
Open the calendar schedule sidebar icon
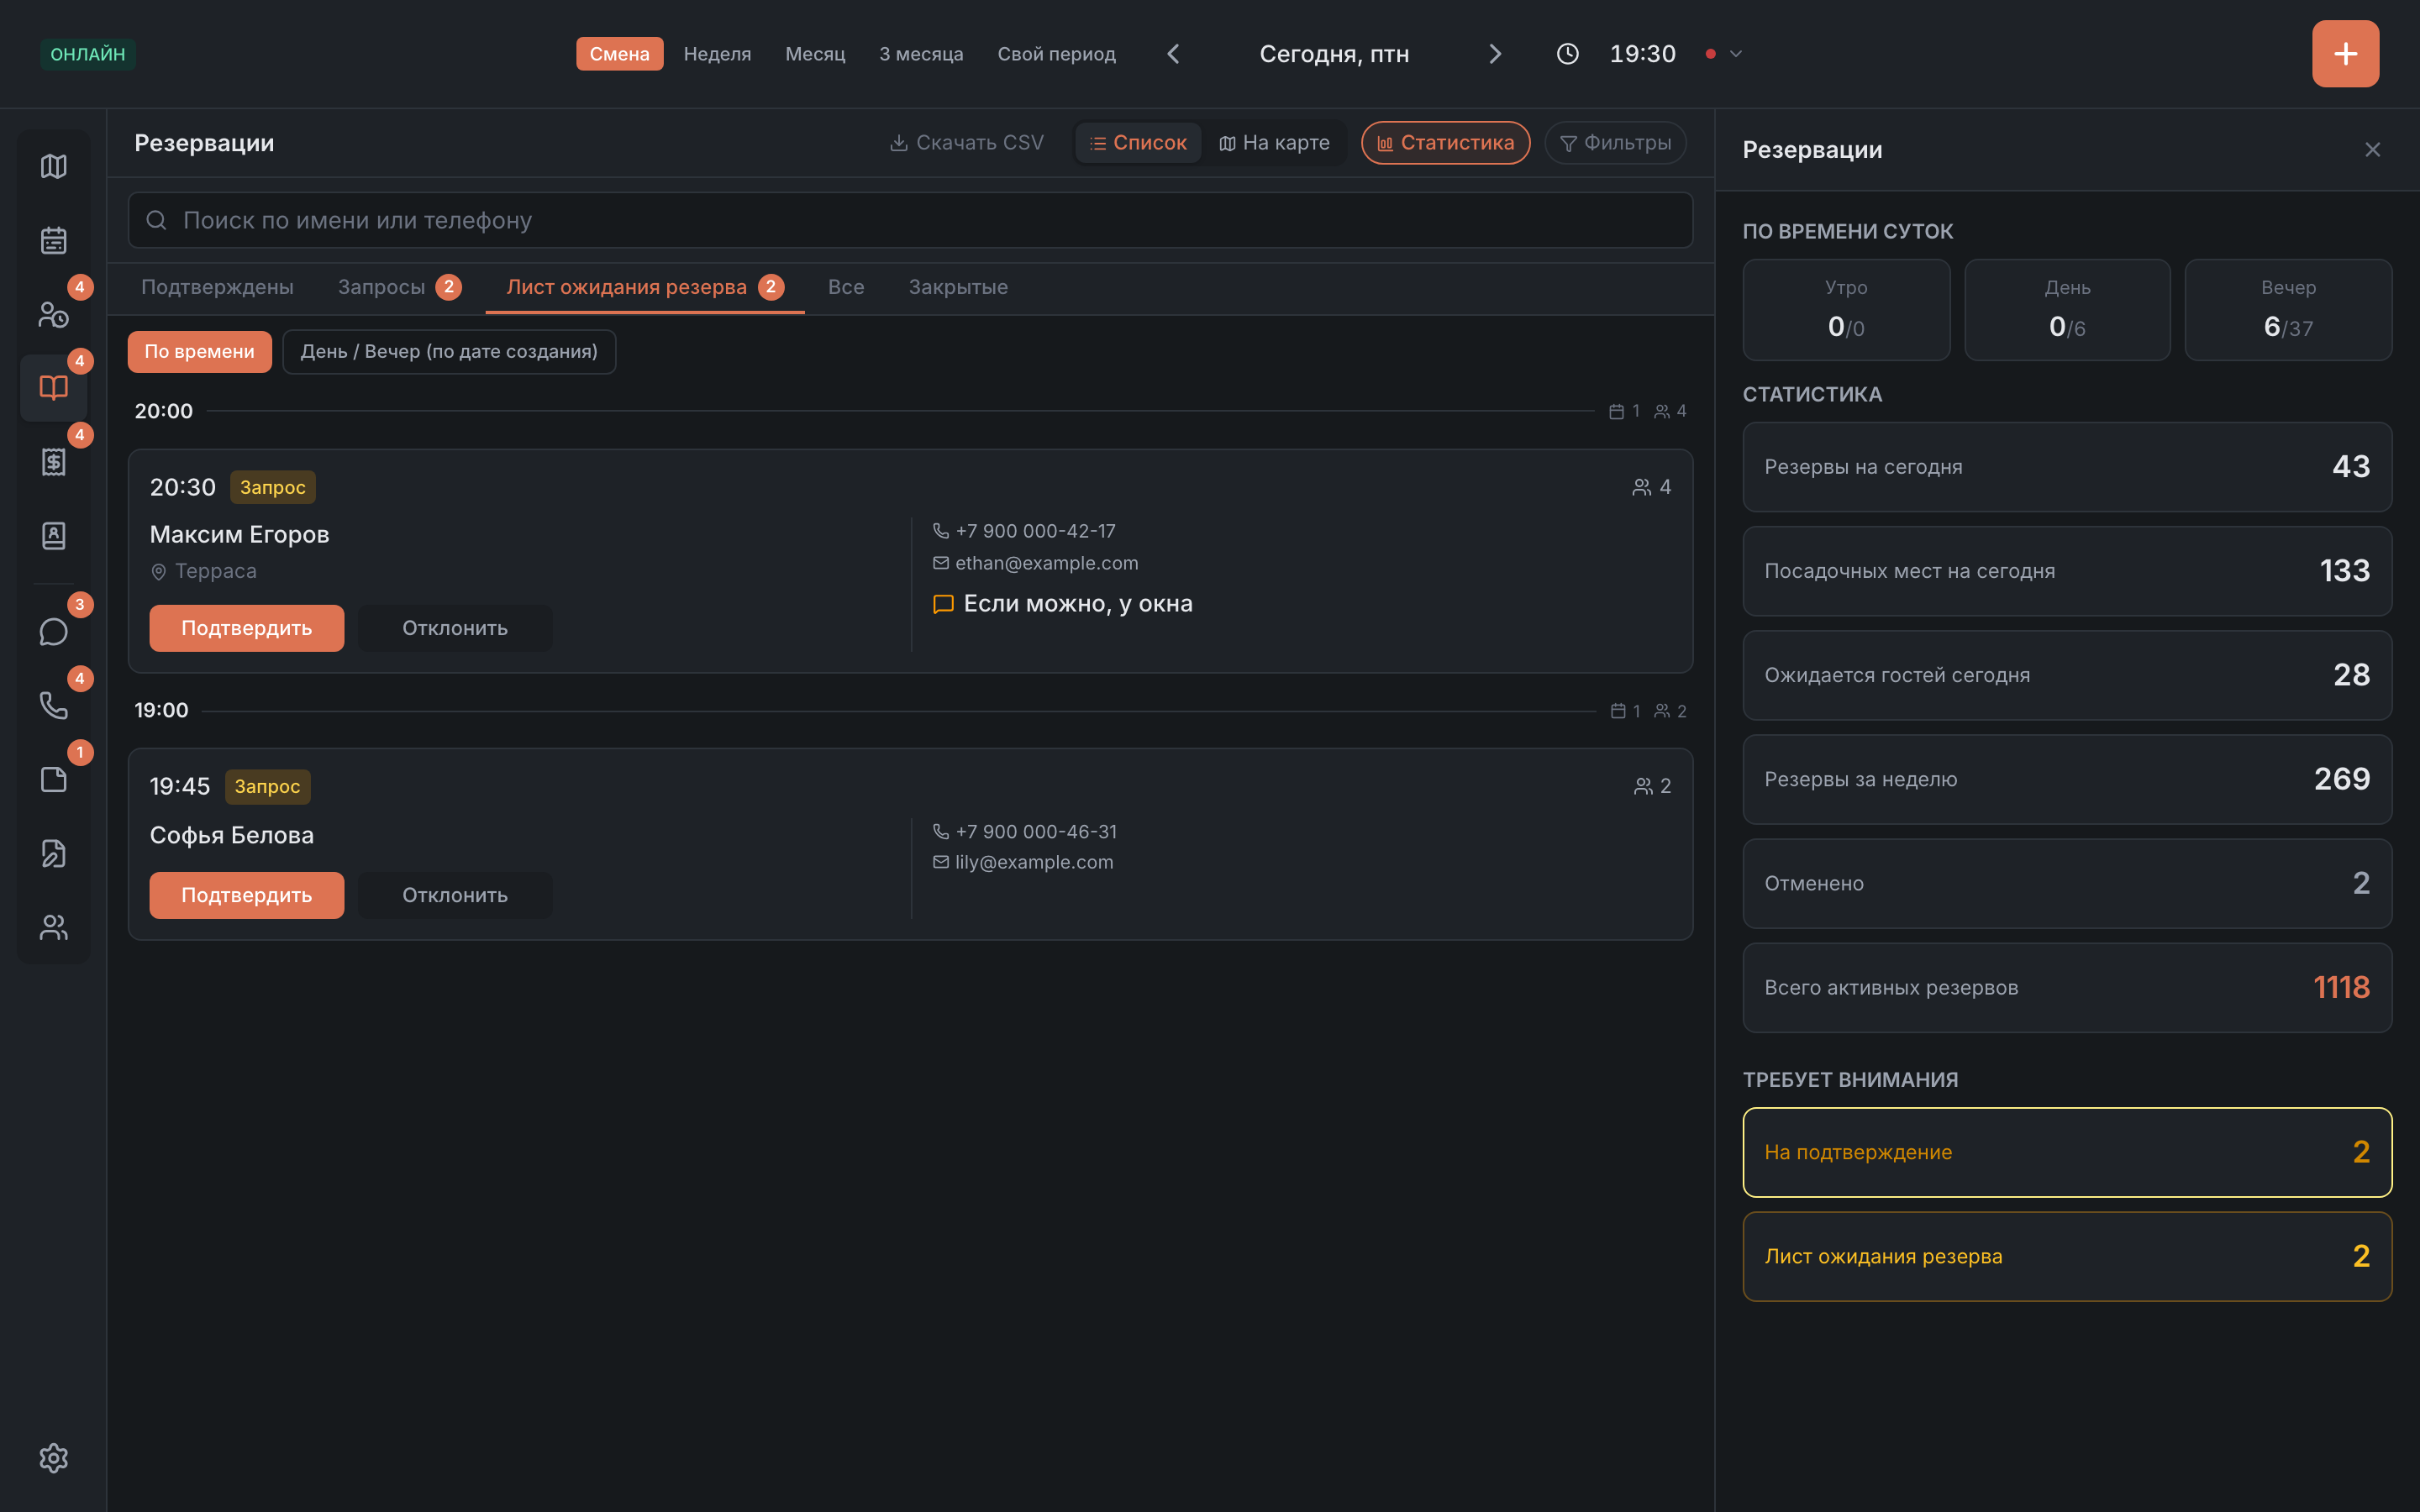click(53, 240)
